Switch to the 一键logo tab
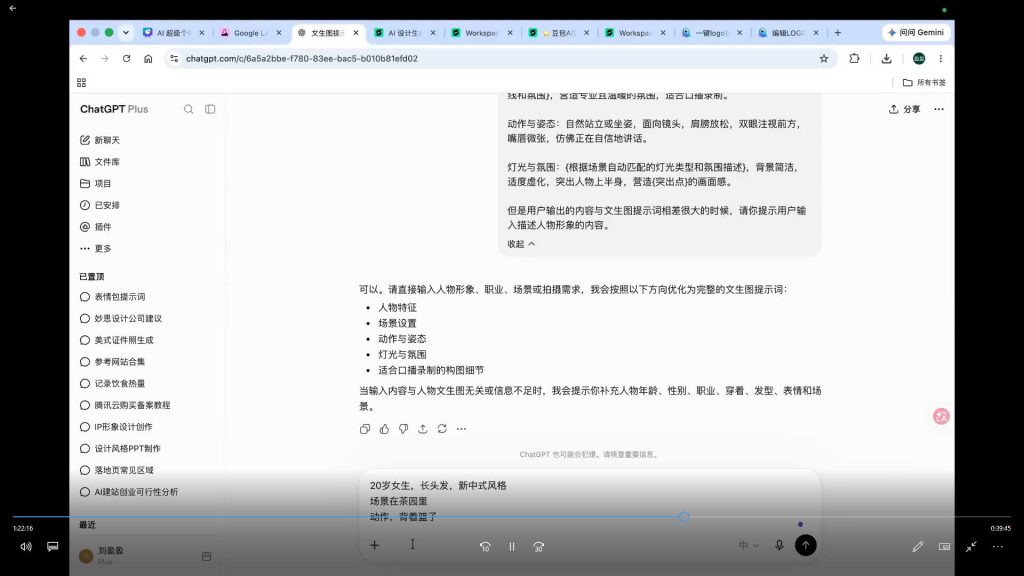 click(712, 33)
